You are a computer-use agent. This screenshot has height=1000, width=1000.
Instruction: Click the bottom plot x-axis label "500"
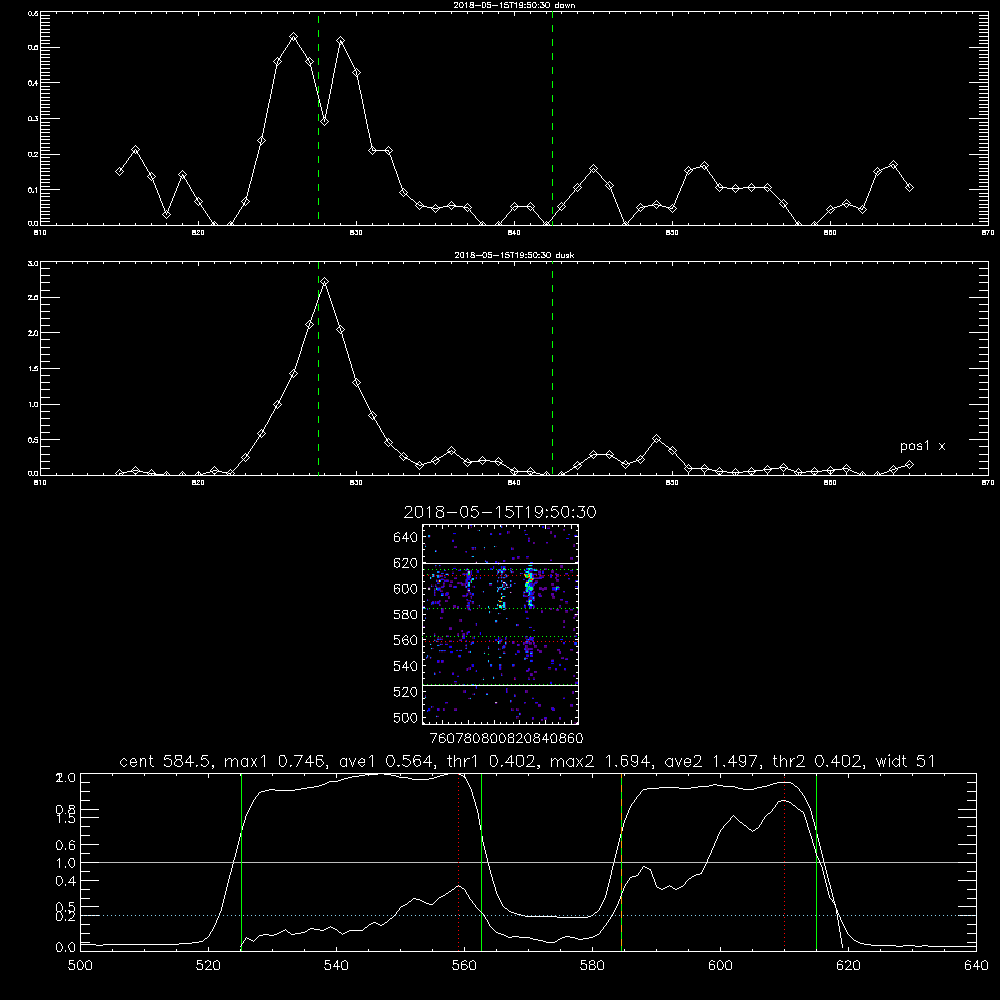pyautogui.click(x=80, y=965)
